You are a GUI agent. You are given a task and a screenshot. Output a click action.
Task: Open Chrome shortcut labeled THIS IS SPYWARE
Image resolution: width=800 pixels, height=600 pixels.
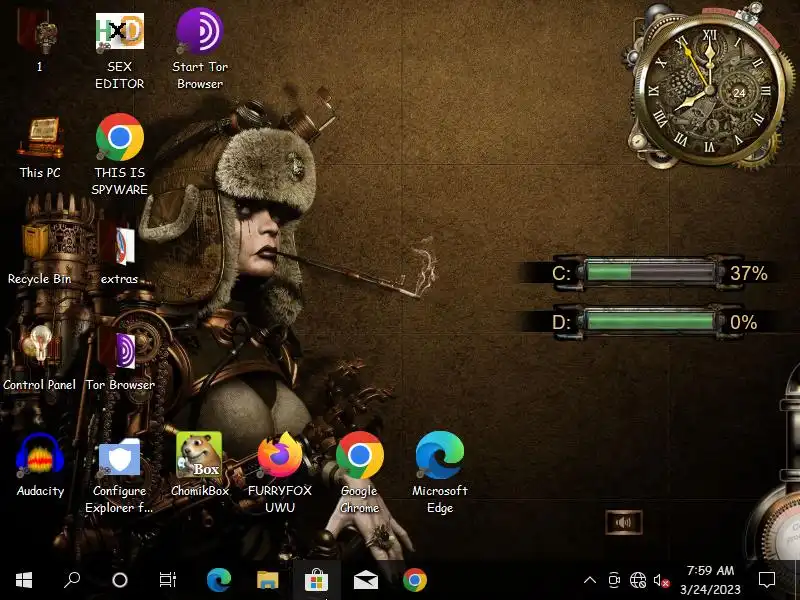pos(119,154)
